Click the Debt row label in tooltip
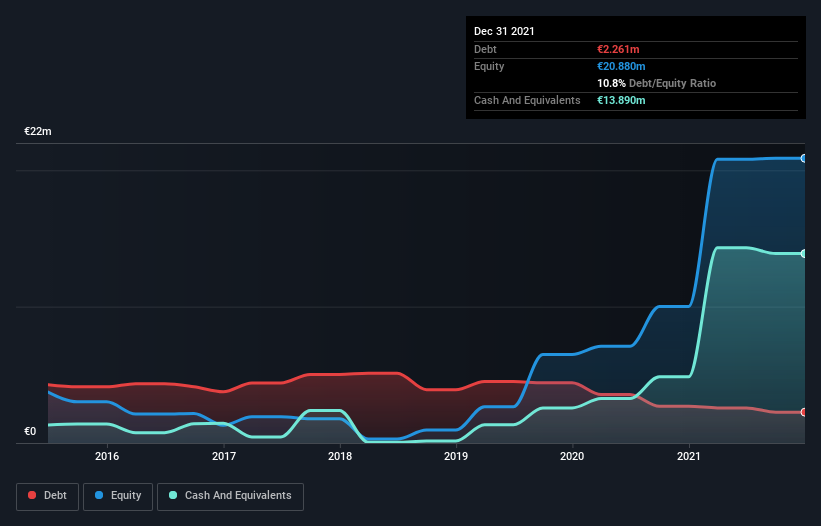Screen dimensions: 821x526 coord(485,49)
